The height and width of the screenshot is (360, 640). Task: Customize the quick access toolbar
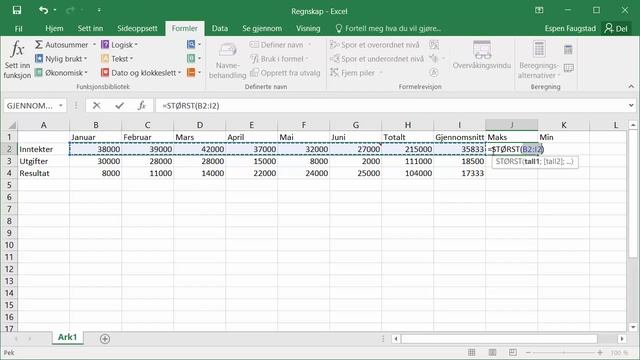(99, 10)
